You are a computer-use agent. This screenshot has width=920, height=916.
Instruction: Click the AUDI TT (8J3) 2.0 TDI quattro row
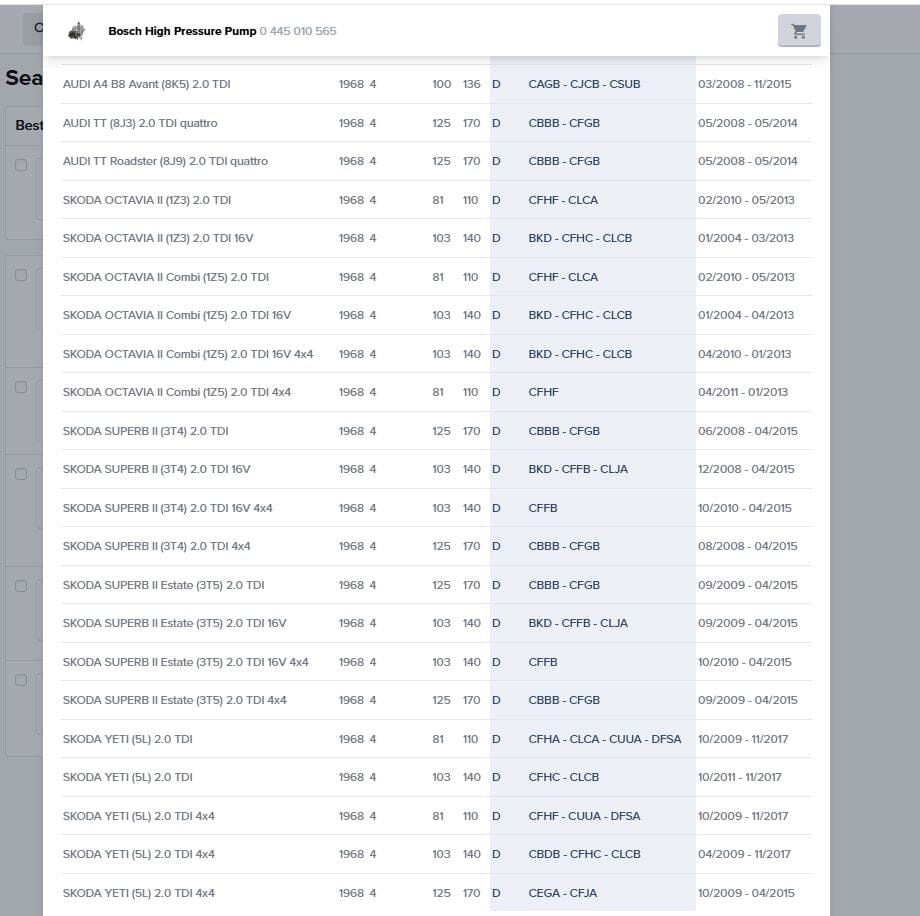140,123
